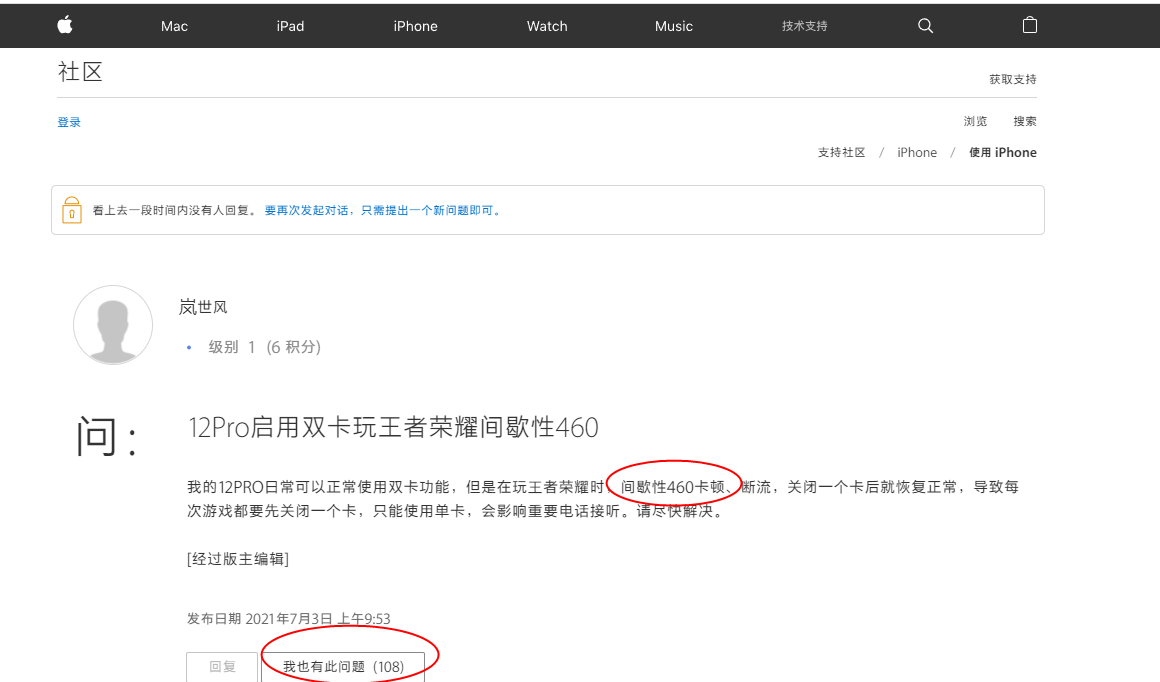
Task: Select iPhone in top navigation bar
Action: point(415,26)
